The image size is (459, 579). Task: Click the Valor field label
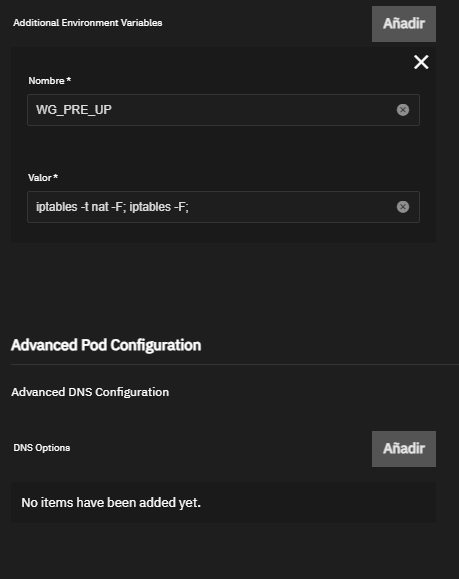(x=40, y=178)
